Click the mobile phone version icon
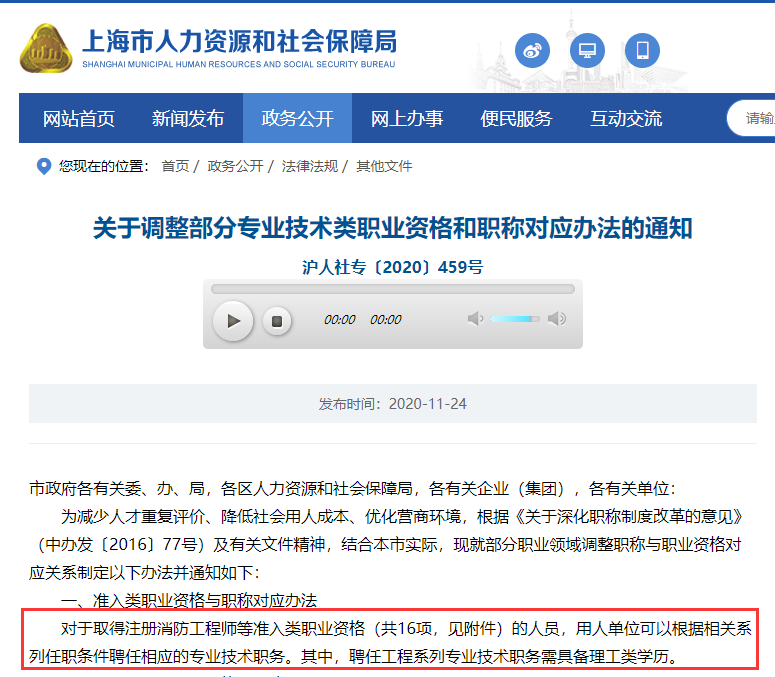The image size is (775, 677). (642, 50)
